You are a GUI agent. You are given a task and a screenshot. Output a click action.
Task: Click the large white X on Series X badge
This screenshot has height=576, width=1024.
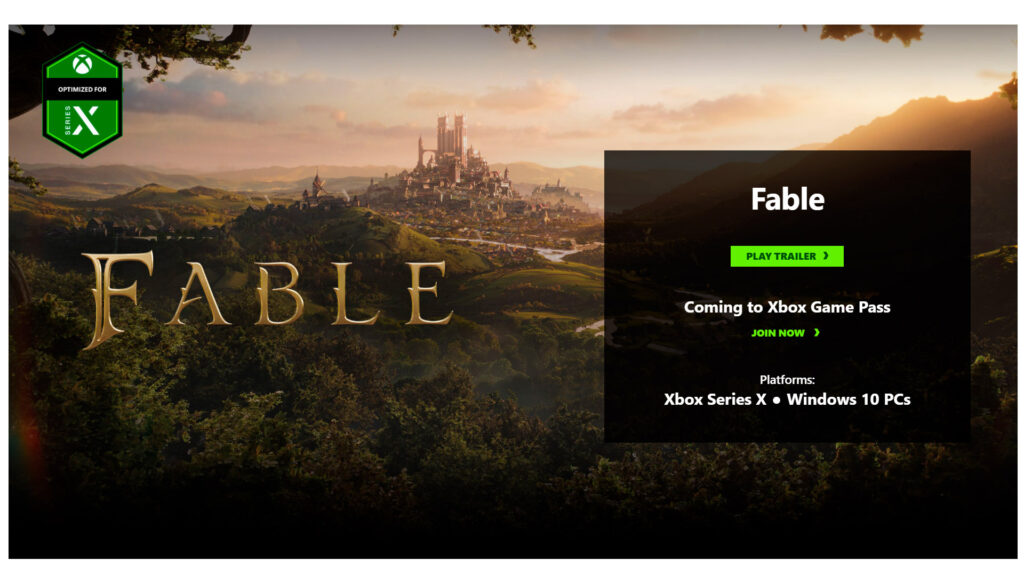coord(86,121)
